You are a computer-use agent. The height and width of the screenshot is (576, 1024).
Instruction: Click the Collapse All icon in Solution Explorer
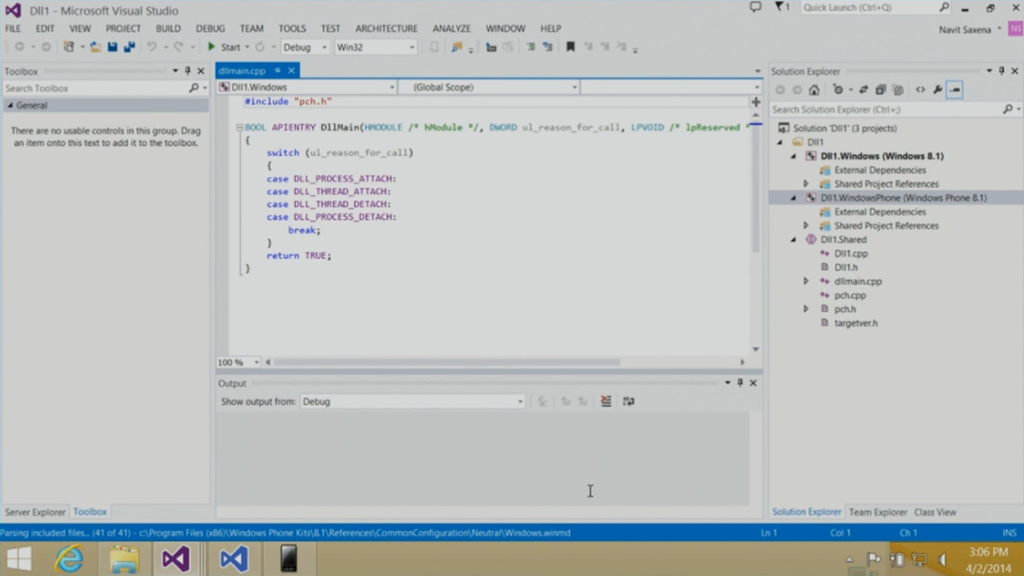(x=880, y=90)
